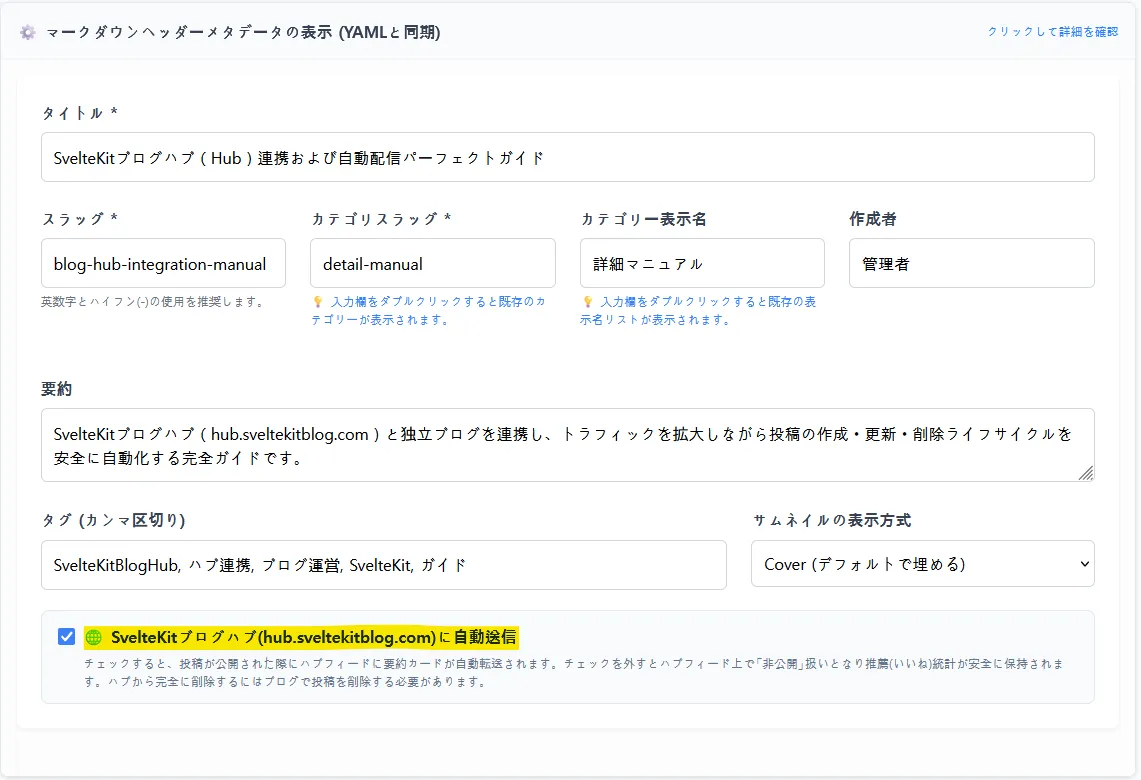The height and width of the screenshot is (780, 1141).
Task: Click the gear icon in metadata header
Action: [x=28, y=32]
